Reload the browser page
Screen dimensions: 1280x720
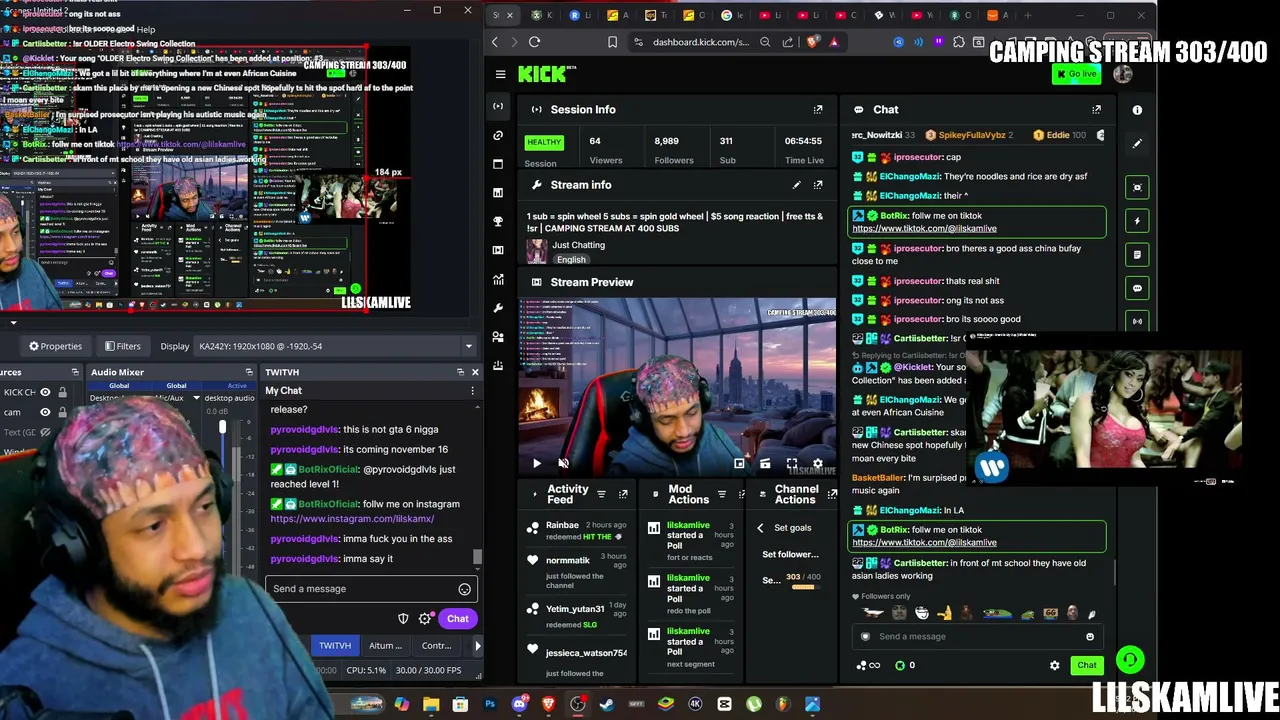pyautogui.click(x=534, y=42)
